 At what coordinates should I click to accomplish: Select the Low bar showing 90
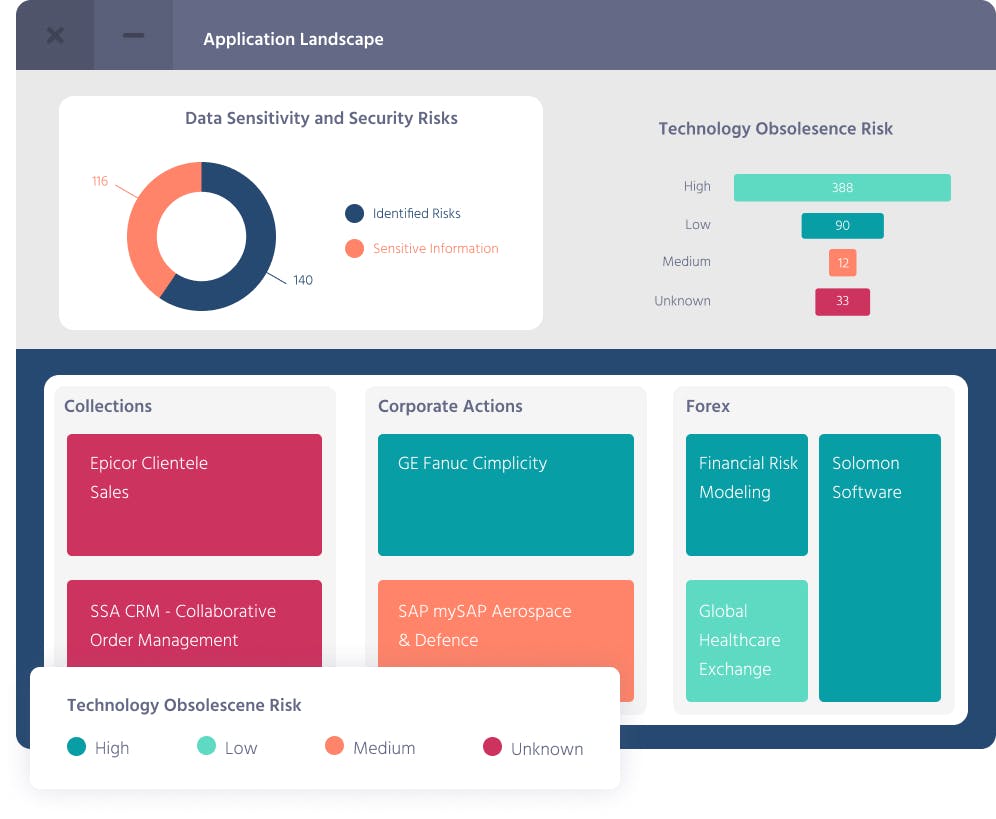click(842, 226)
